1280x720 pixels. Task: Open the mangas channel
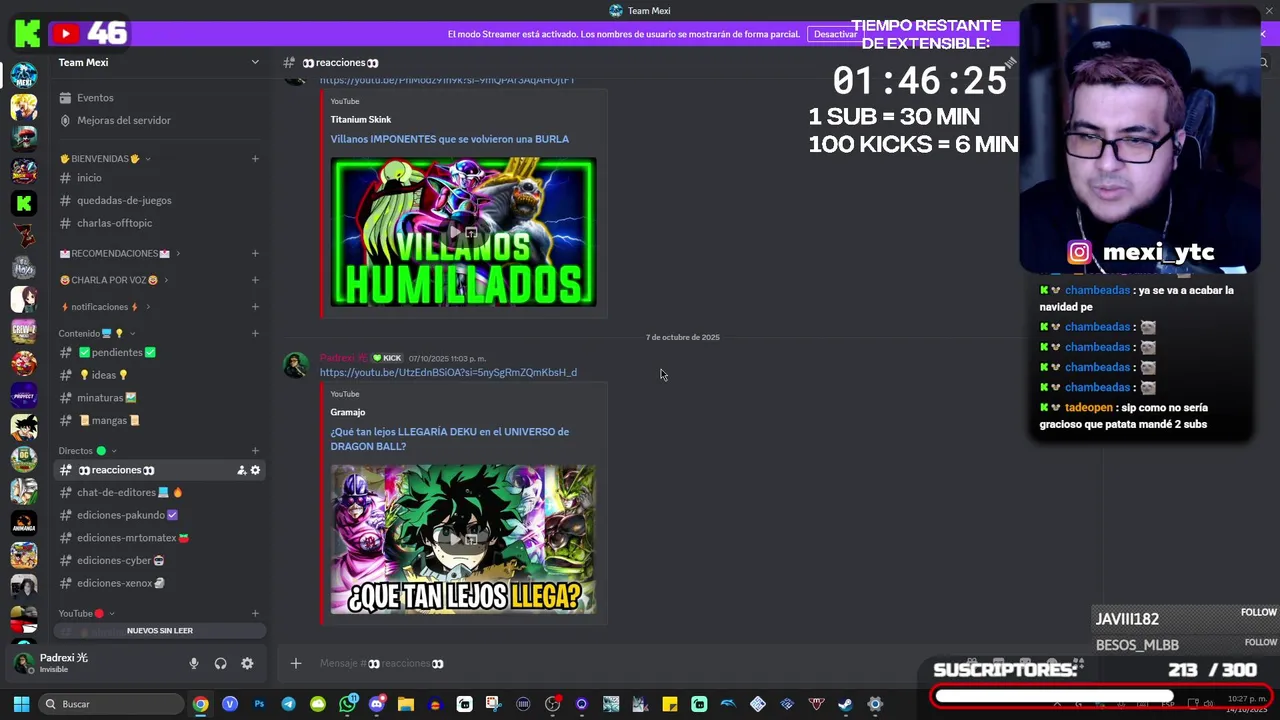159,421
